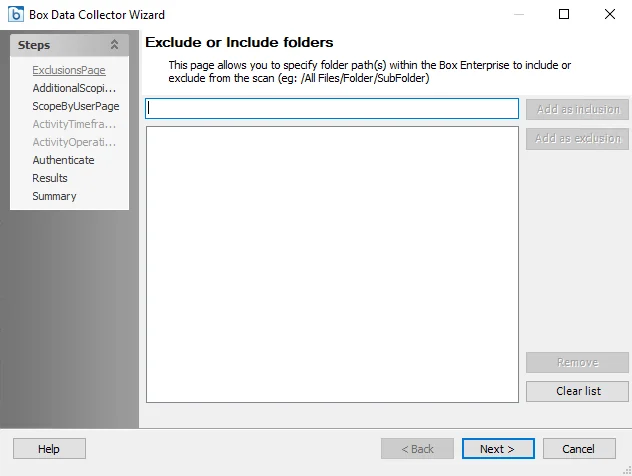This screenshot has width=632, height=476.
Task: Click the Box app icon in title bar
Action: click(16, 15)
